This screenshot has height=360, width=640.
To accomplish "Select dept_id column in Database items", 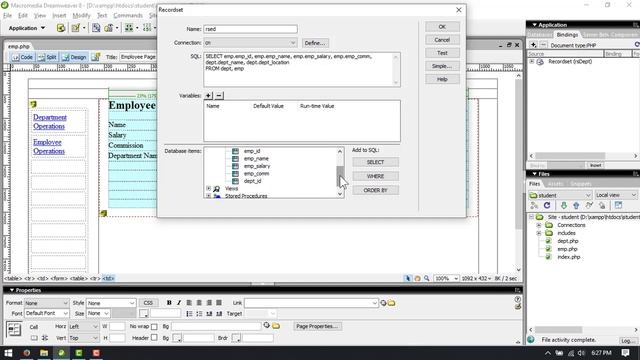I will [x=252, y=181].
